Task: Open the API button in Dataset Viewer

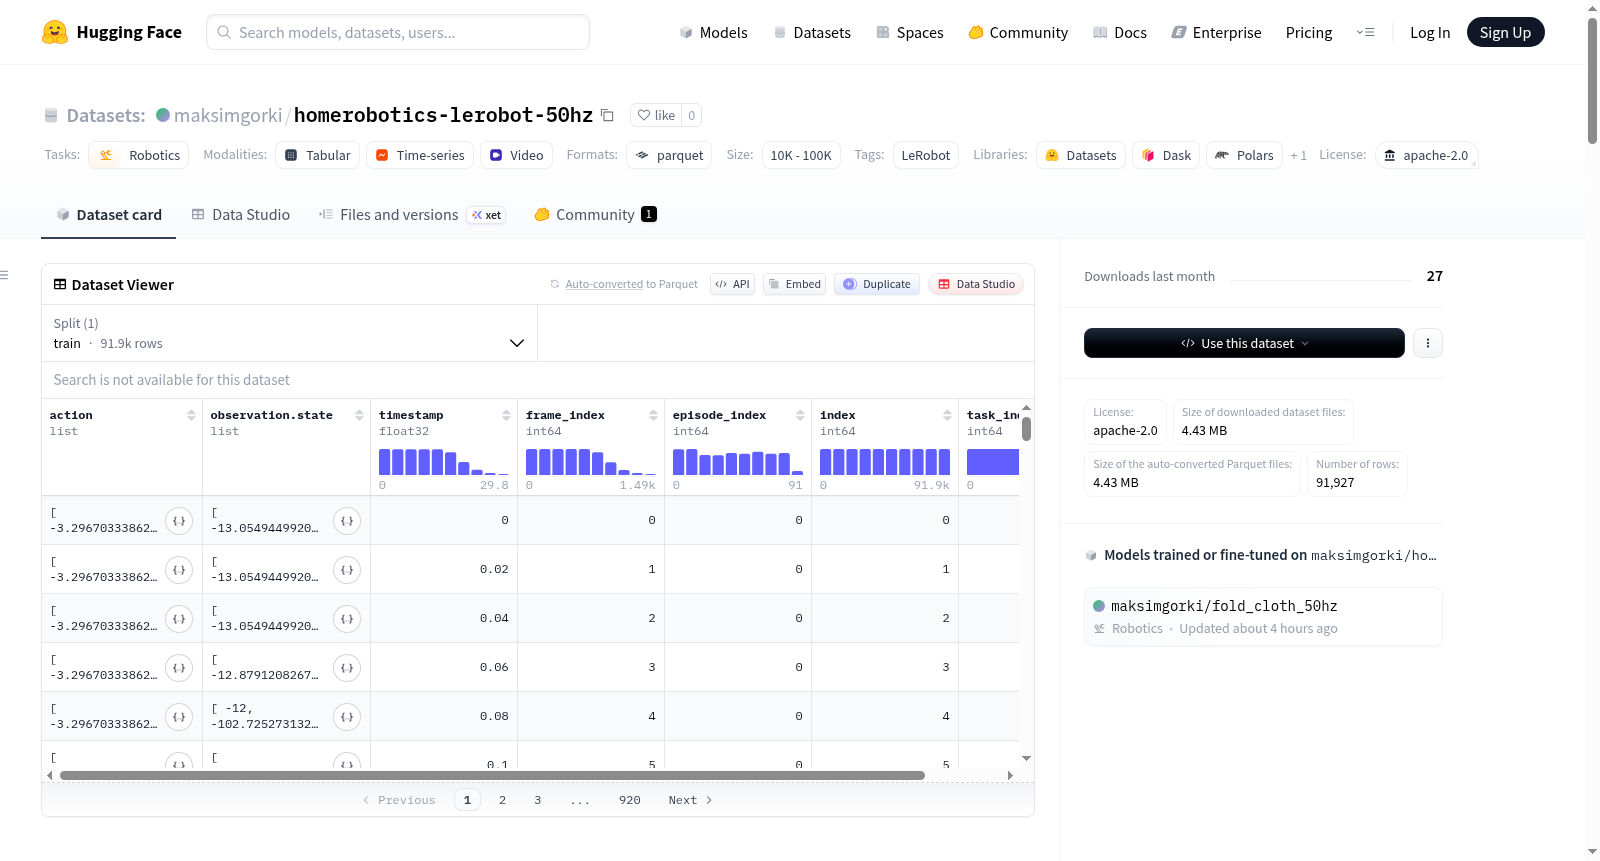Action: click(732, 284)
